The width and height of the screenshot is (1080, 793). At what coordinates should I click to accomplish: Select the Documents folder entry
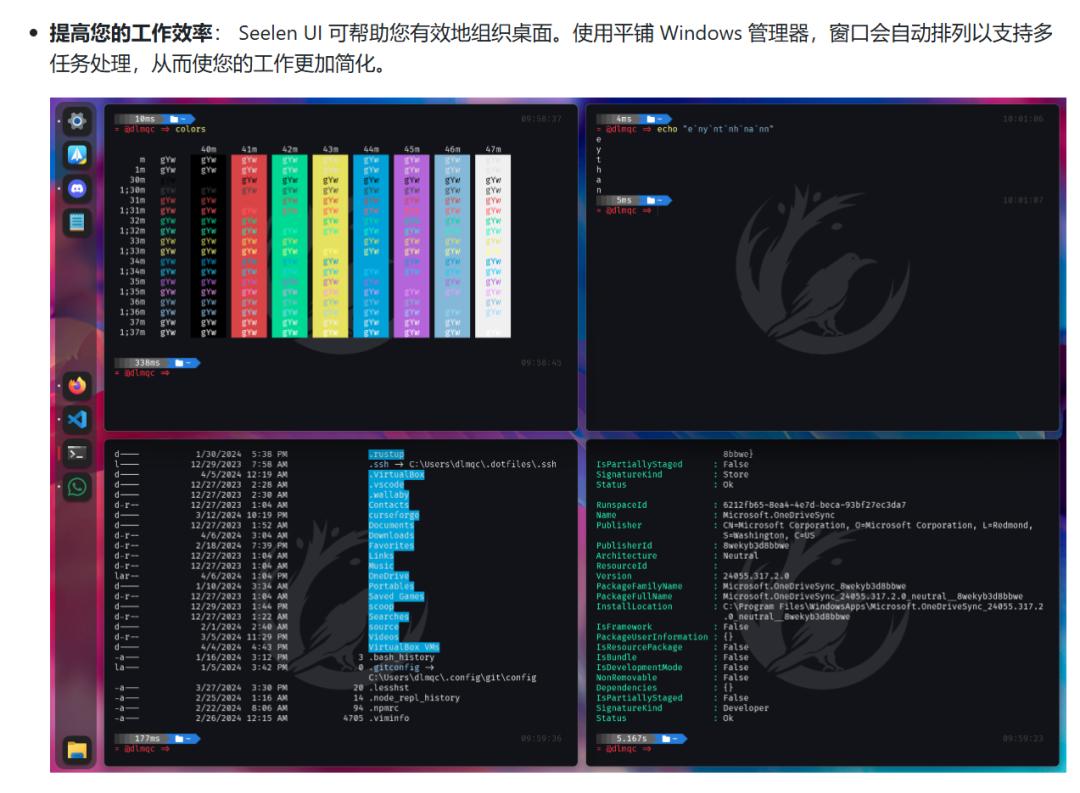pos(391,525)
